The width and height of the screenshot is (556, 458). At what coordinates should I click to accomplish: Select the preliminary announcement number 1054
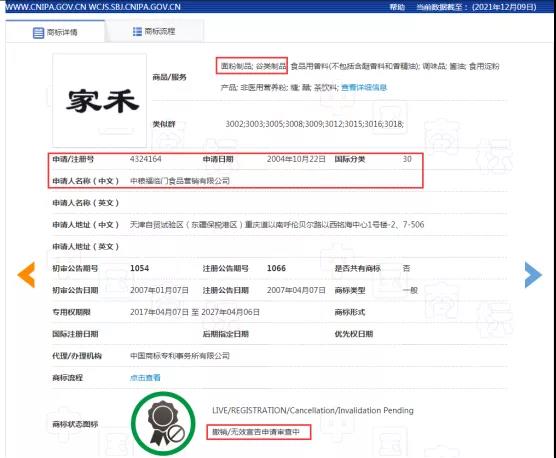(139, 268)
